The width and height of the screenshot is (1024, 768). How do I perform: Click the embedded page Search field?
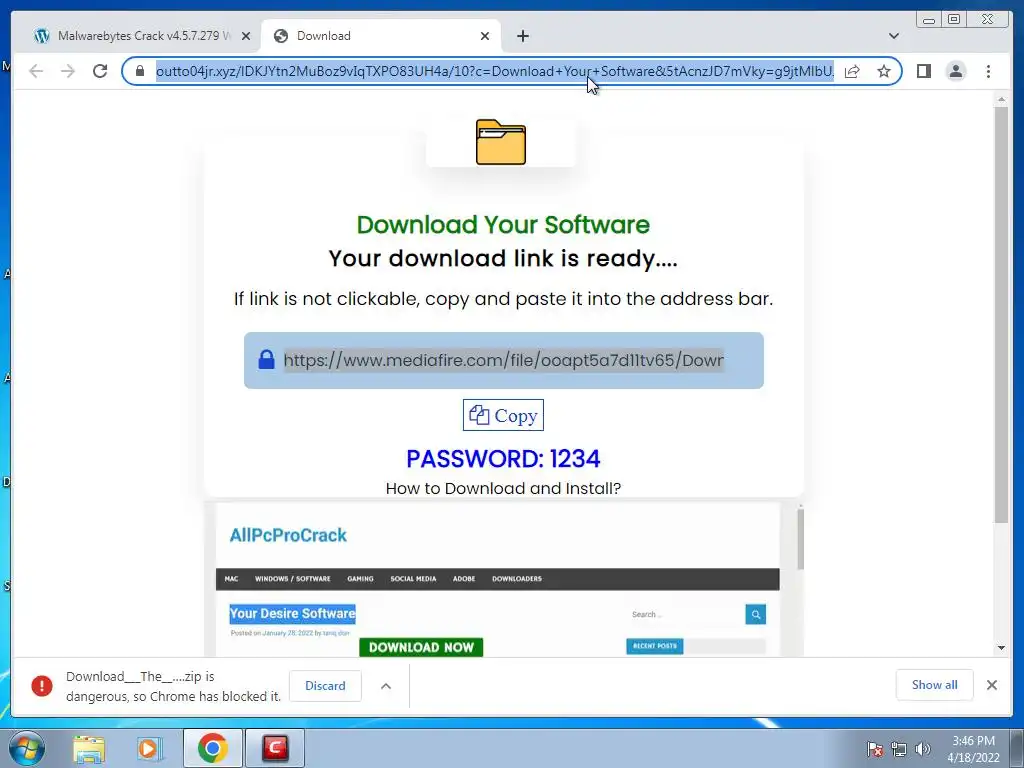[x=686, y=615]
